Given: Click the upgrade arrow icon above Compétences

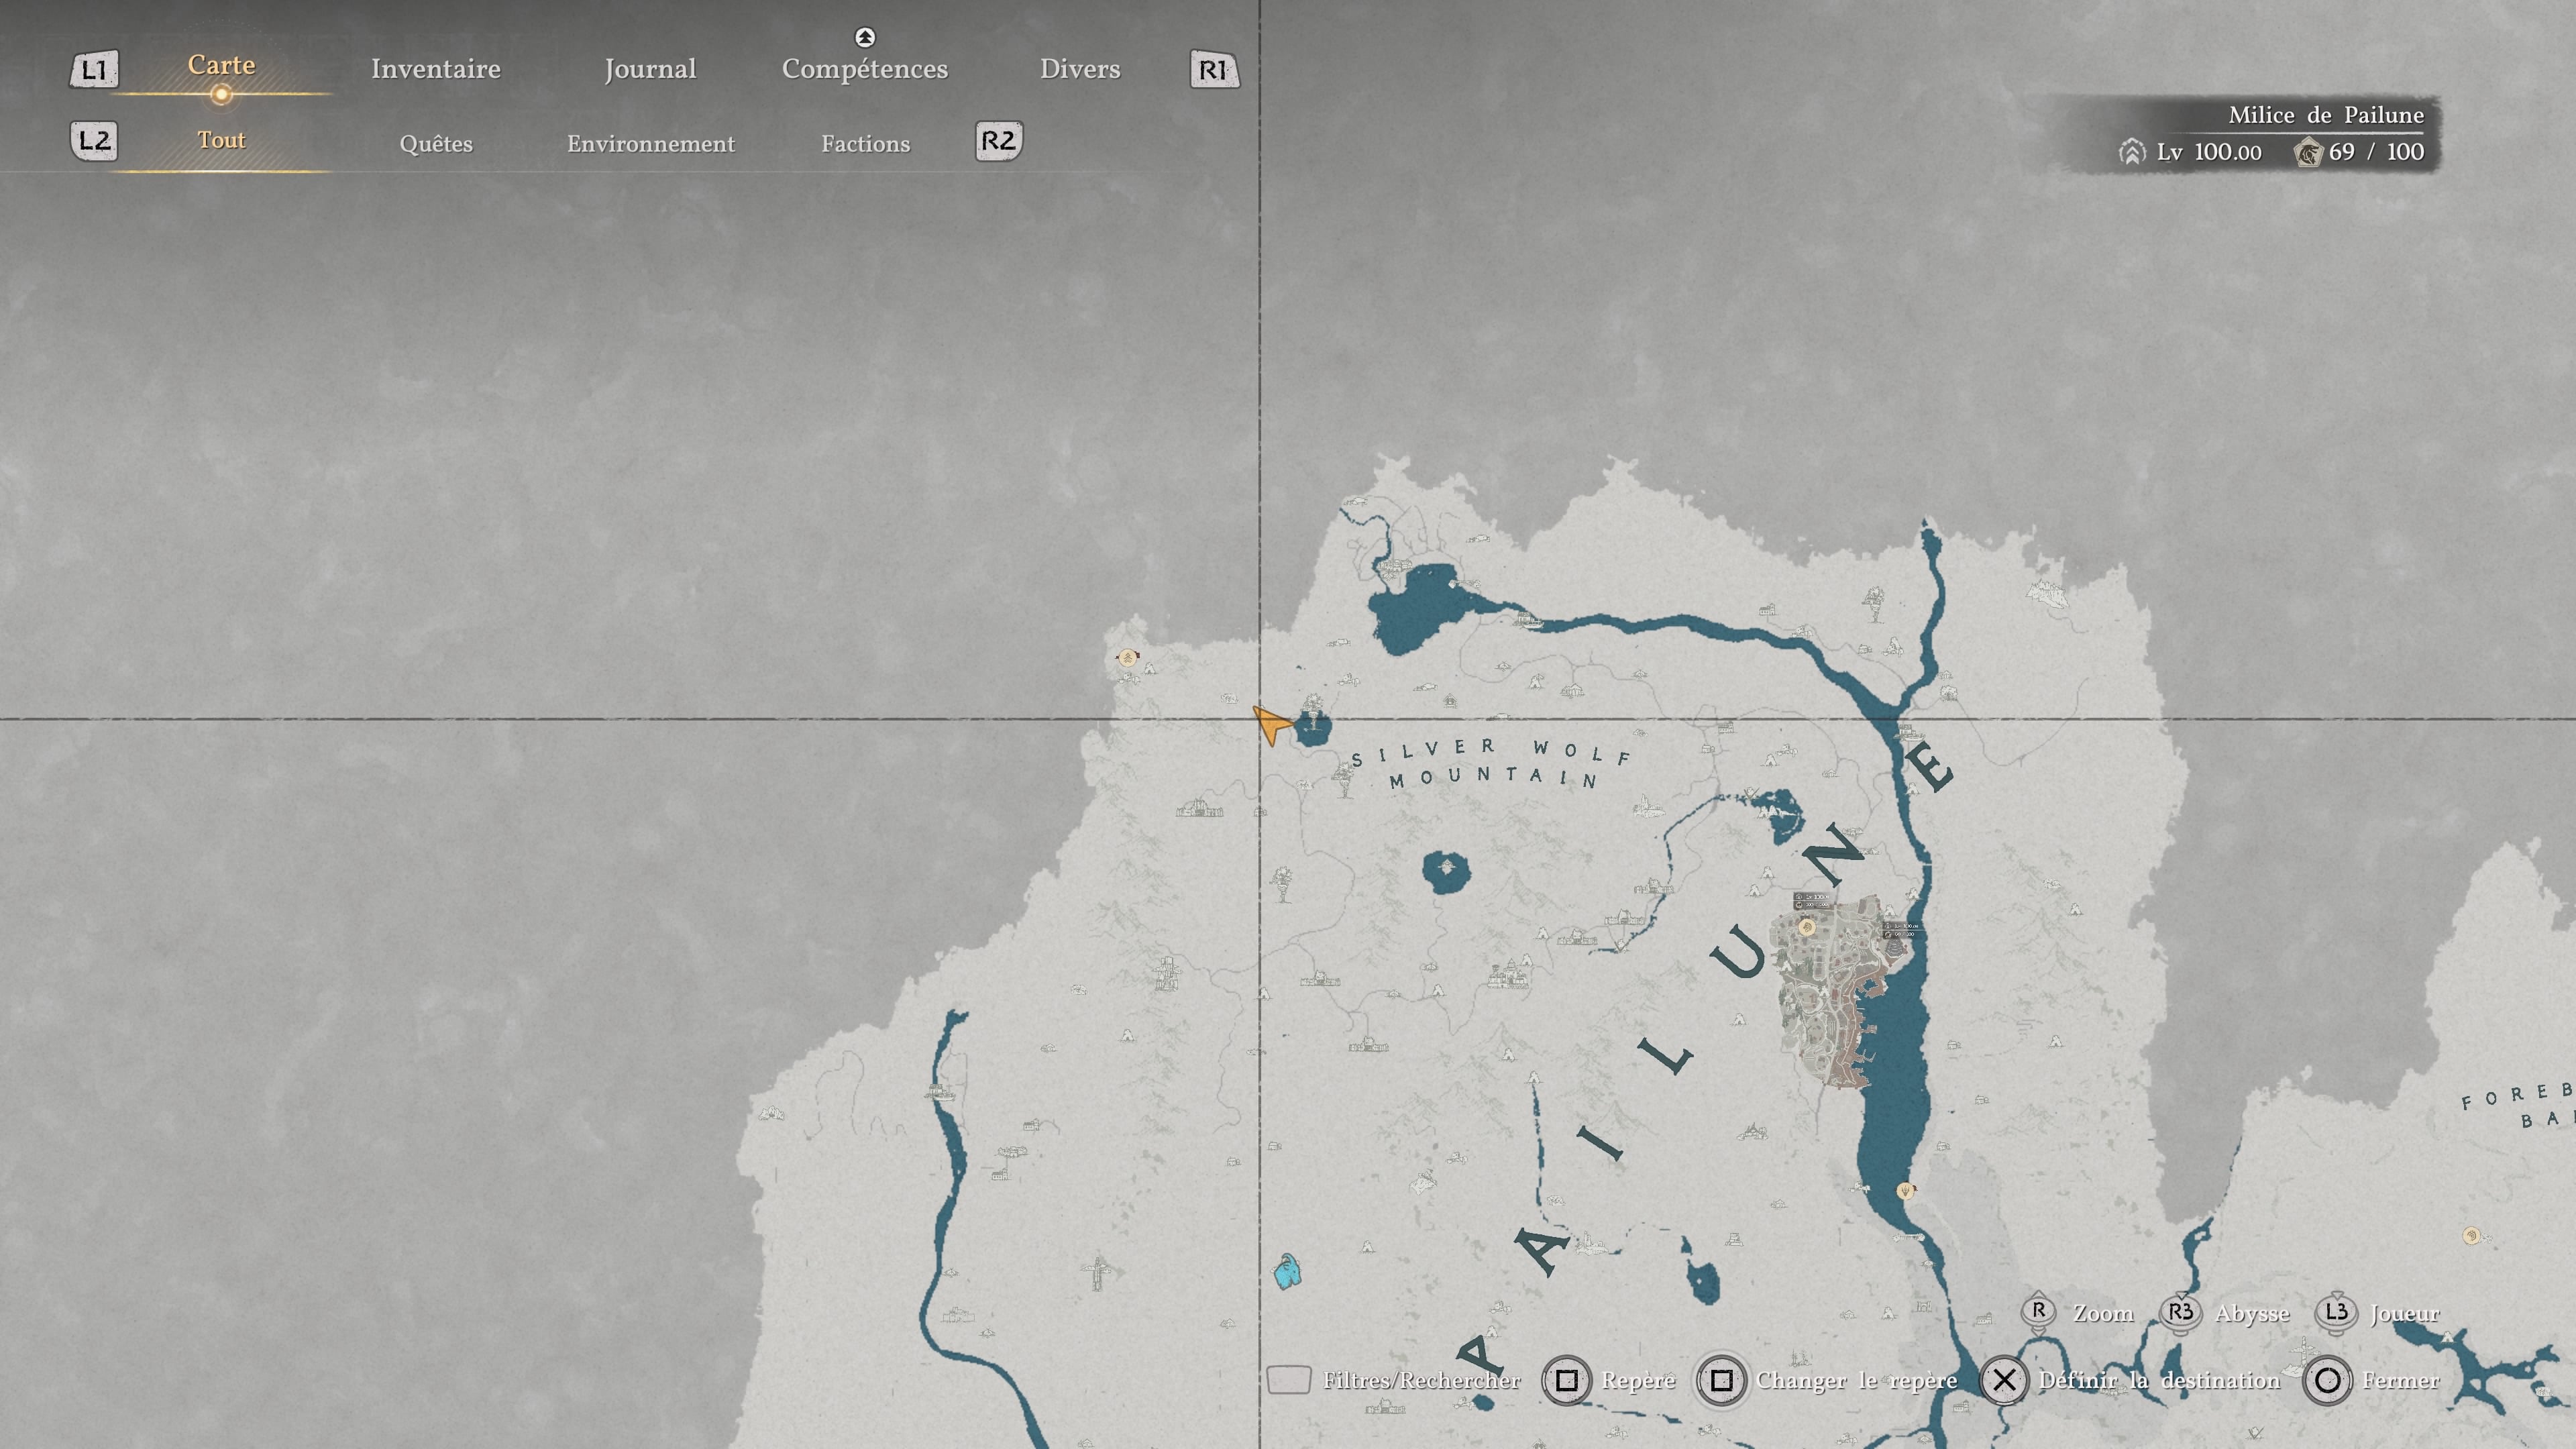Looking at the screenshot, I should pos(865,38).
